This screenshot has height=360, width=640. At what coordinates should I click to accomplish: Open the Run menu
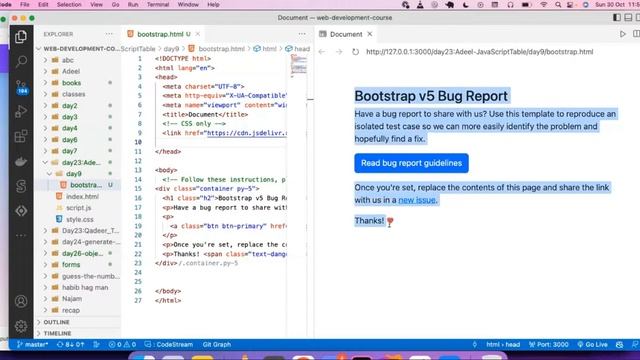click(x=133, y=4)
